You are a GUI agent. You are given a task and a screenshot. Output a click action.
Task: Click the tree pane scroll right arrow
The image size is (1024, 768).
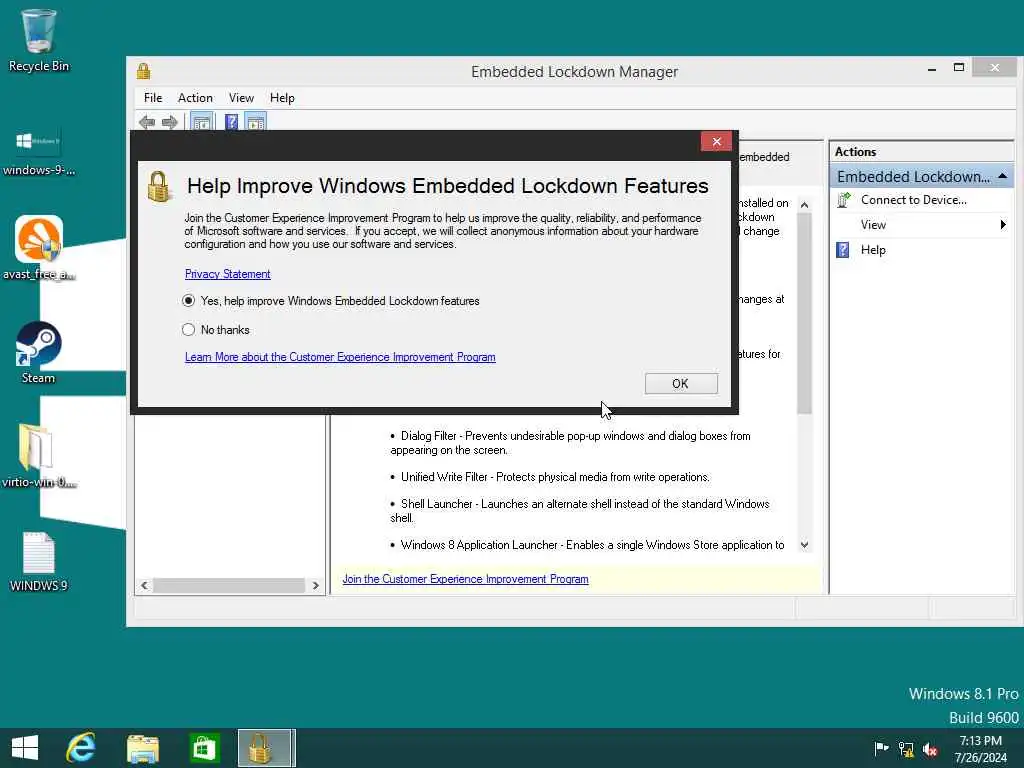tap(316, 586)
